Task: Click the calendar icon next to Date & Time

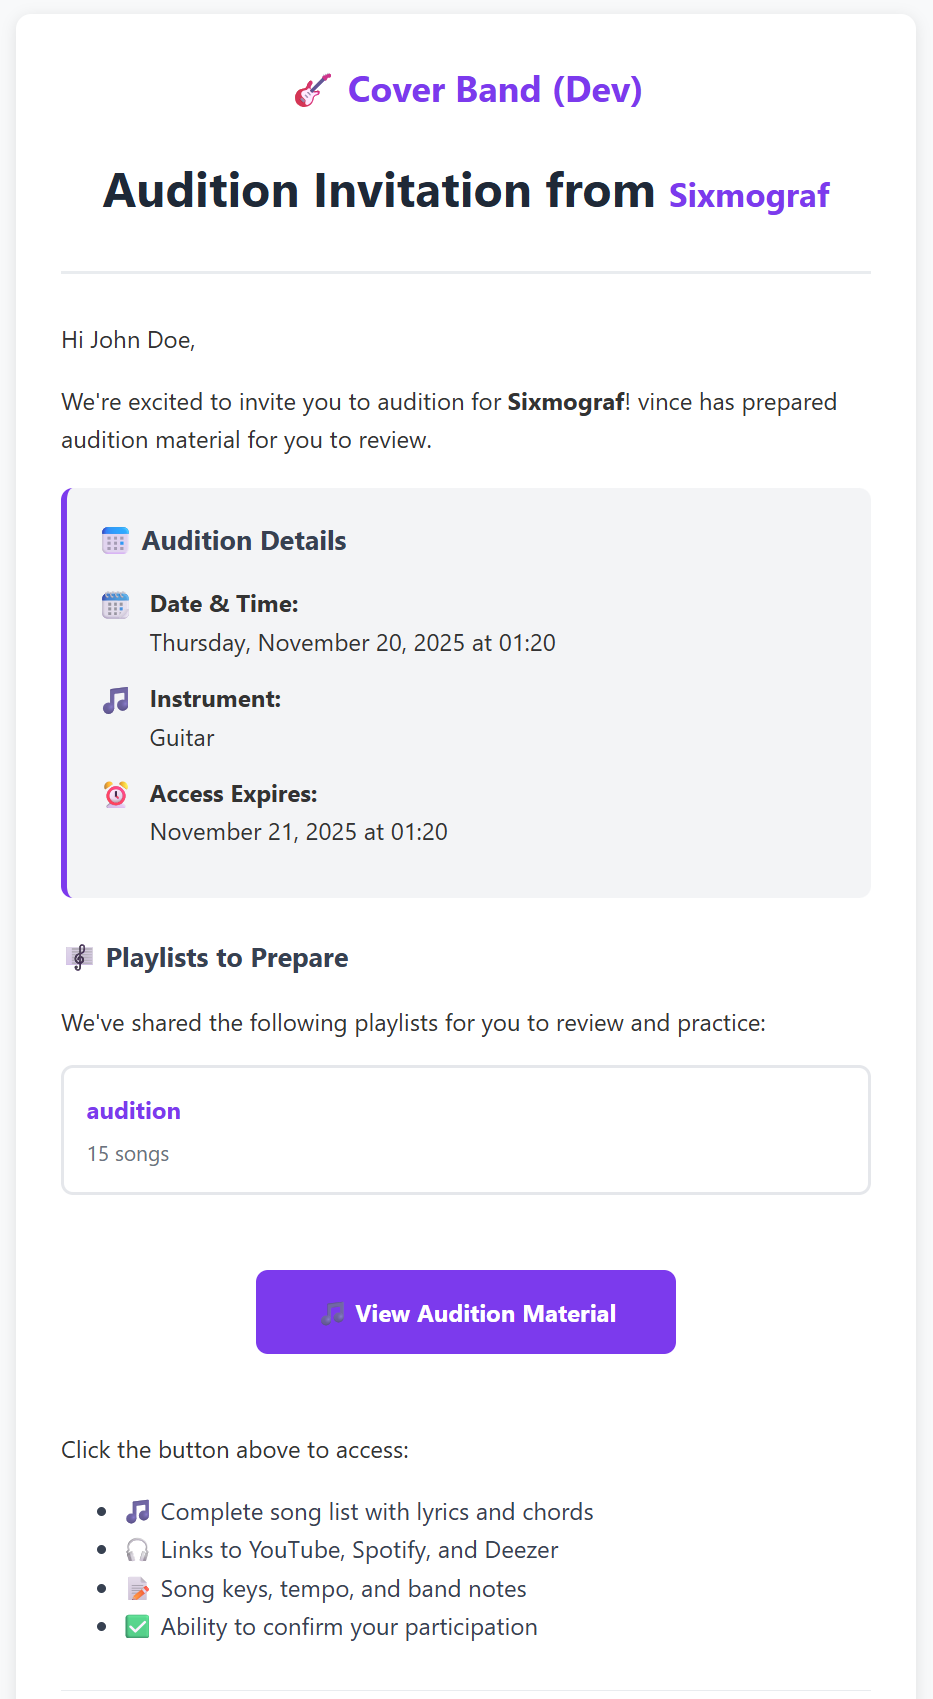Action: tap(114, 604)
